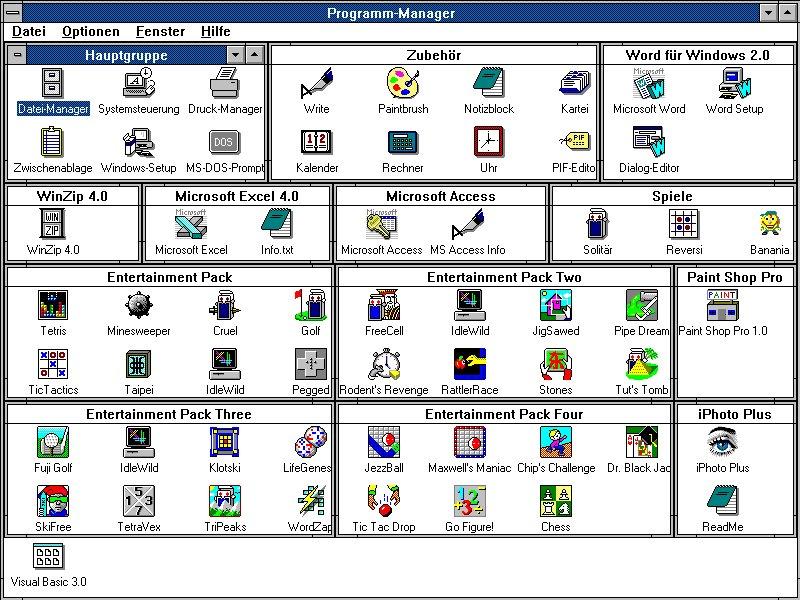Select minimized Visual Basic 3.0 group
The height and width of the screenshot is (600, 800).
point(48,558)
